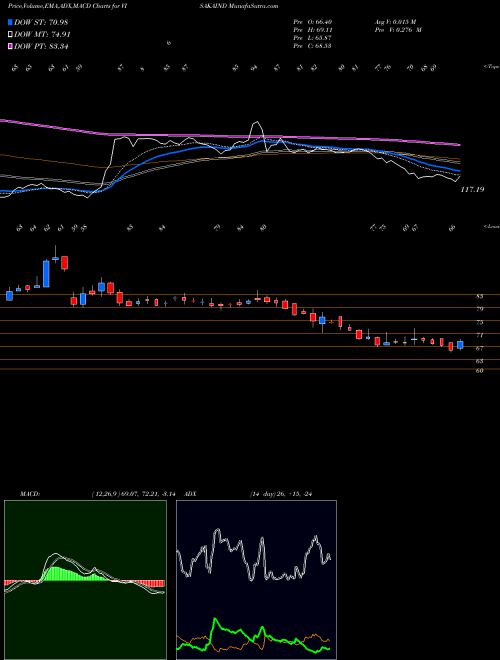The width and height of the screenshot is (500, 660).
Task: Click the 71 price level label
Action: point(479,335)
